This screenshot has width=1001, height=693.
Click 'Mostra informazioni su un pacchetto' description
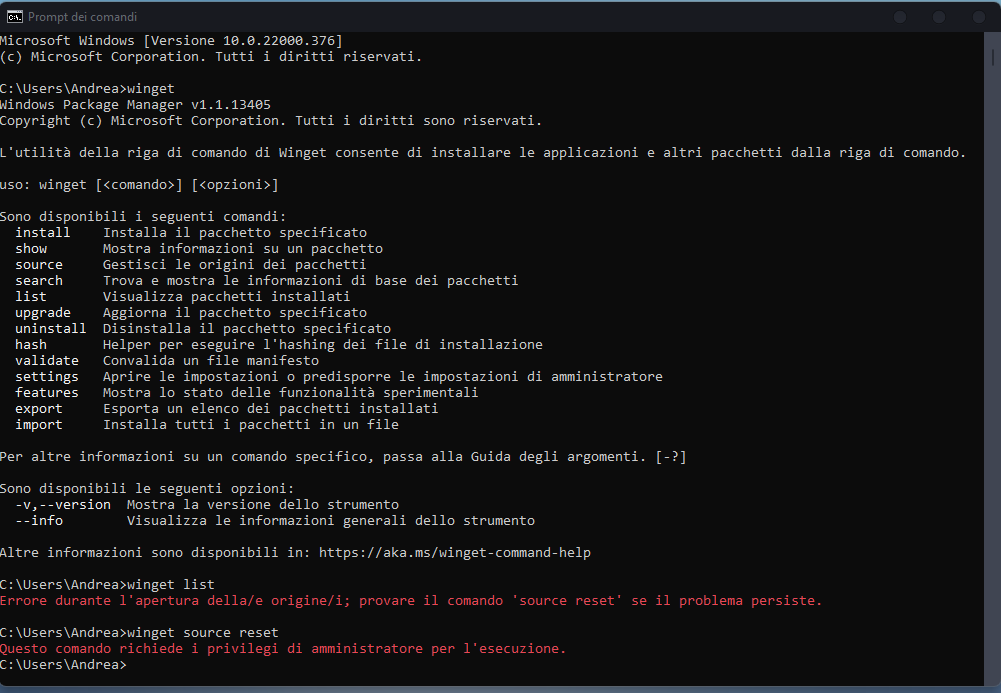point(243,249)
